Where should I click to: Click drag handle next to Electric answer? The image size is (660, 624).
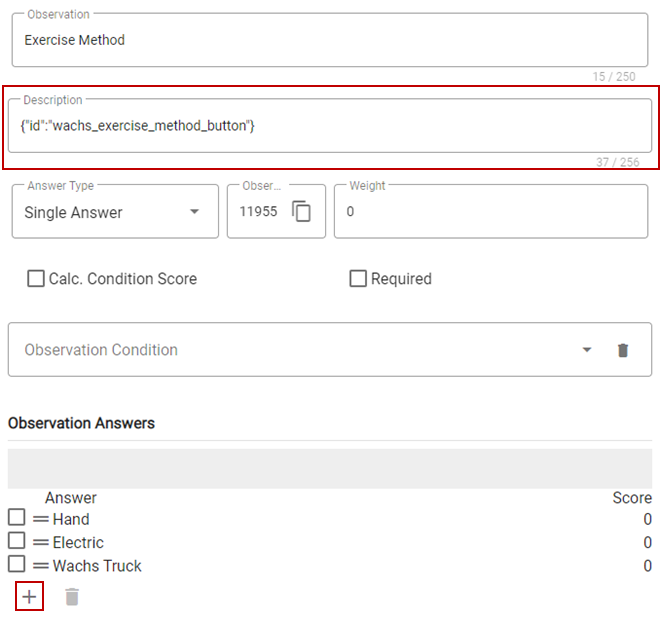41,542
